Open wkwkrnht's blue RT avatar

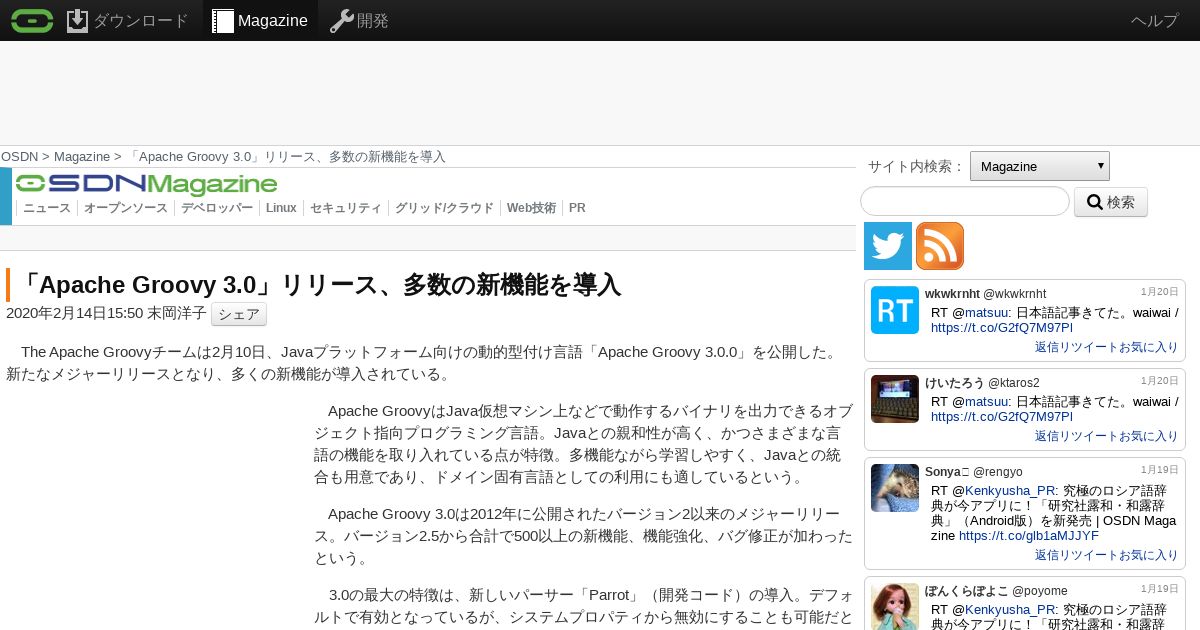(895, 310)
